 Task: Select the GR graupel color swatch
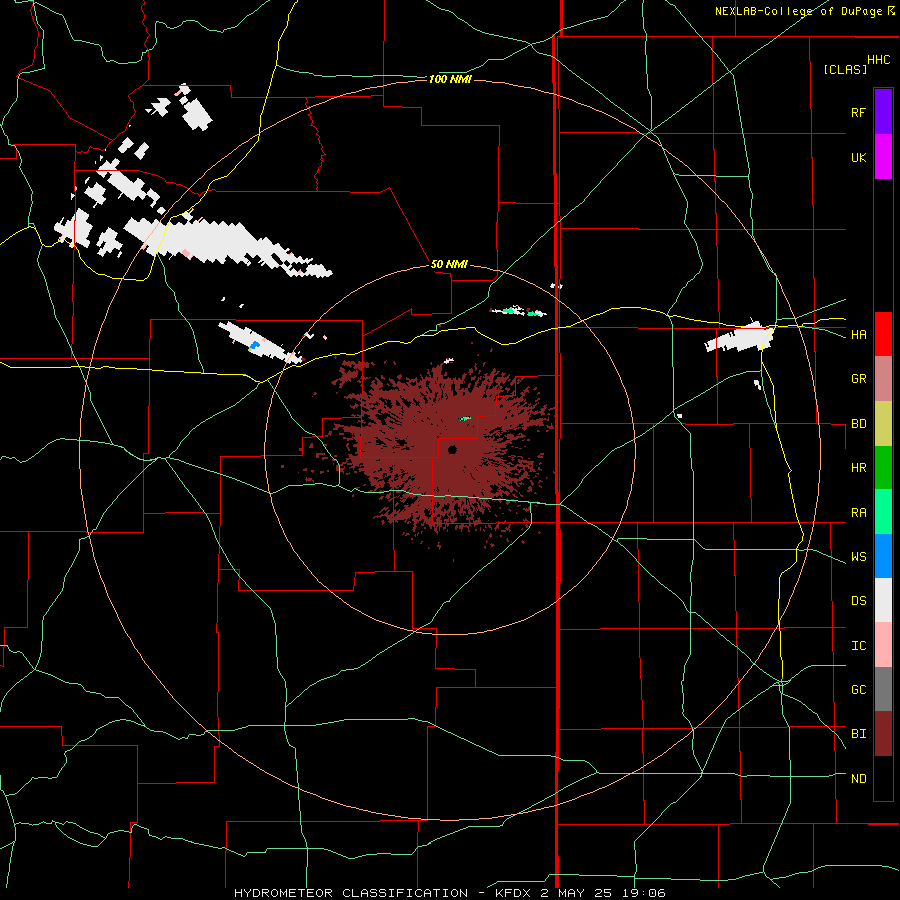click(883, 379)
